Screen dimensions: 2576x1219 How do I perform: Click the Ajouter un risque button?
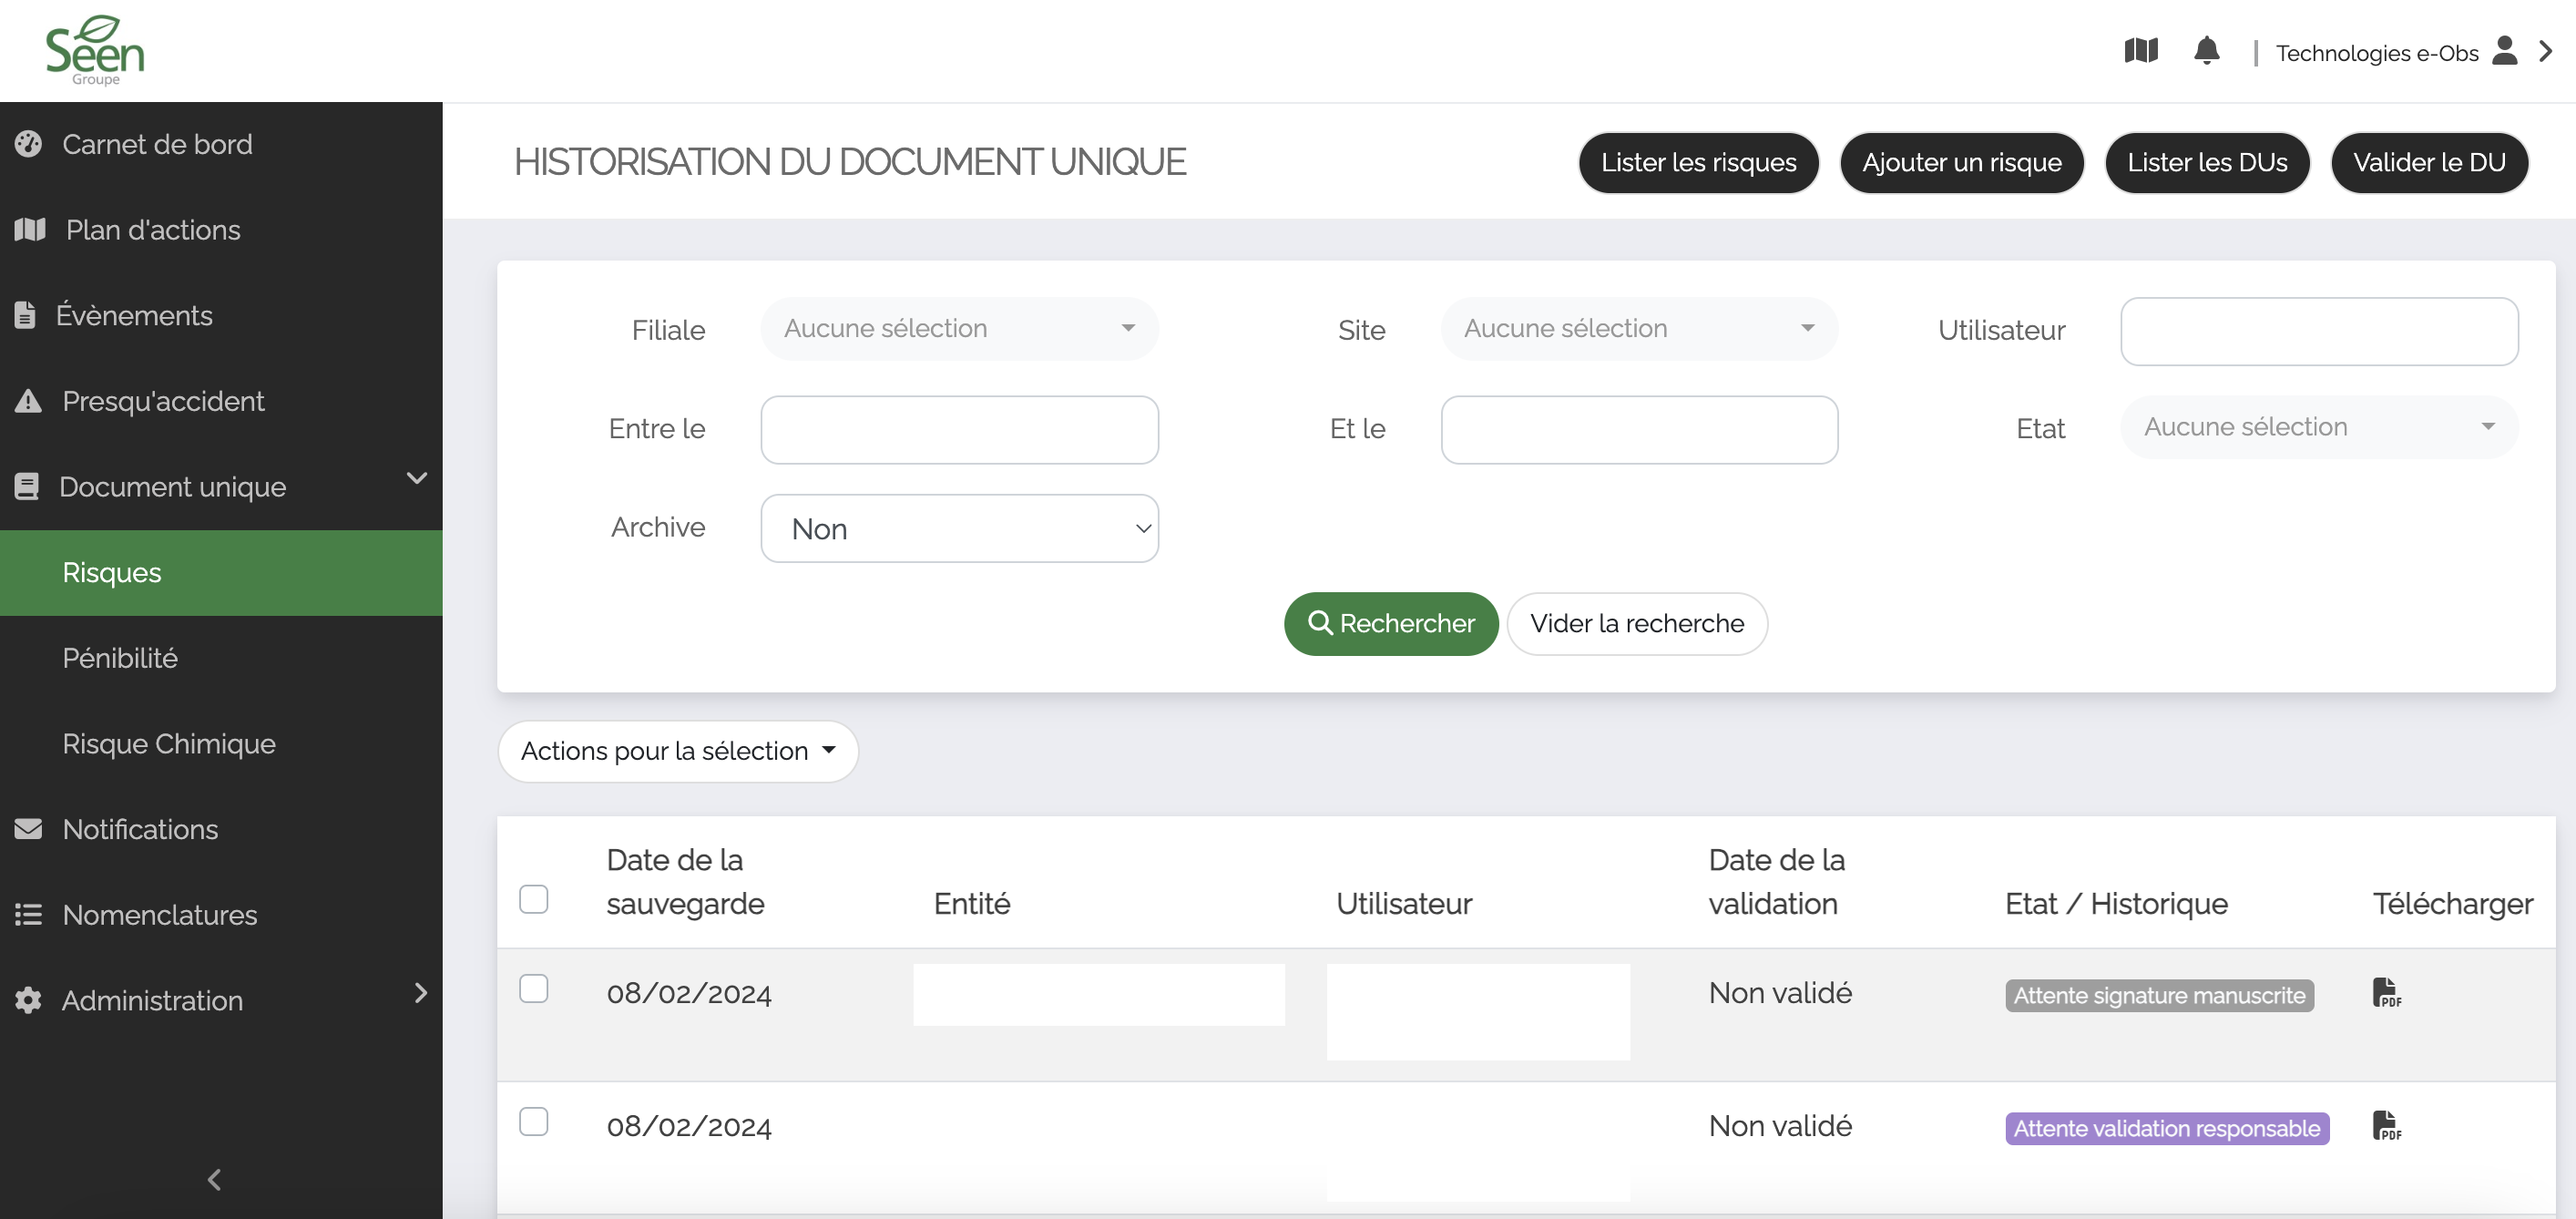tap(1961, 163)
